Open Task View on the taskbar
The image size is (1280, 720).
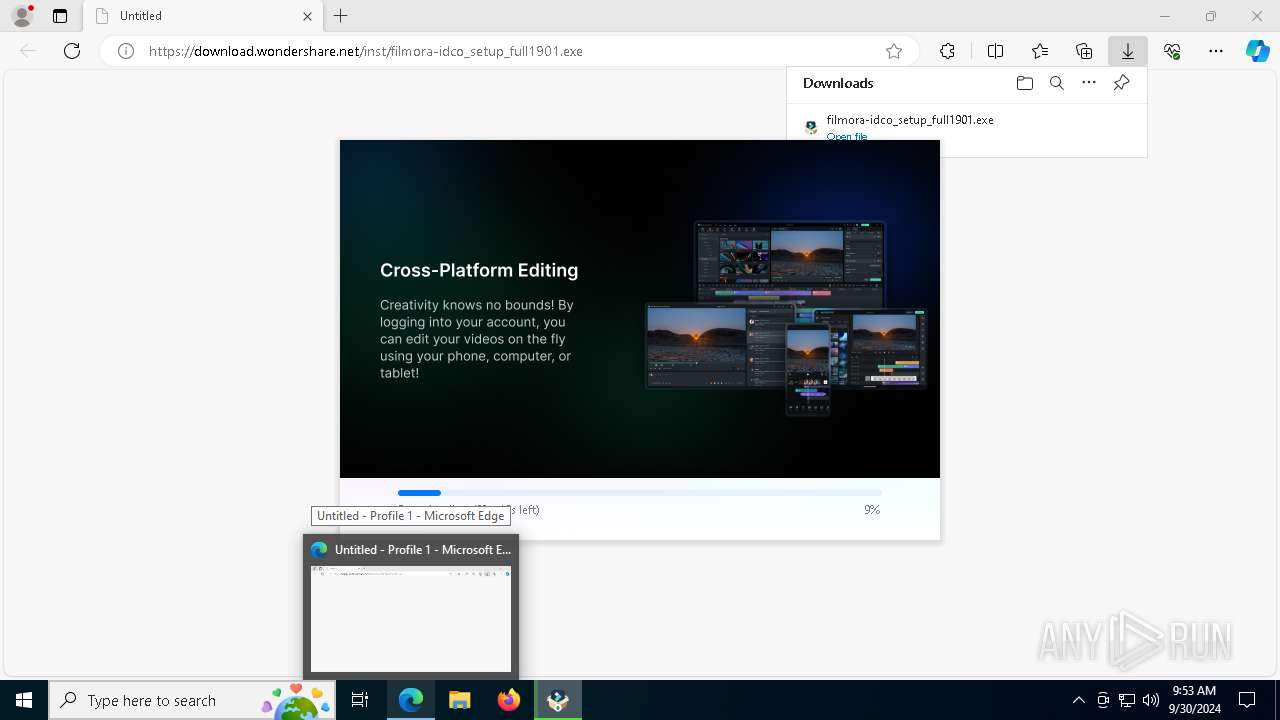360,700
